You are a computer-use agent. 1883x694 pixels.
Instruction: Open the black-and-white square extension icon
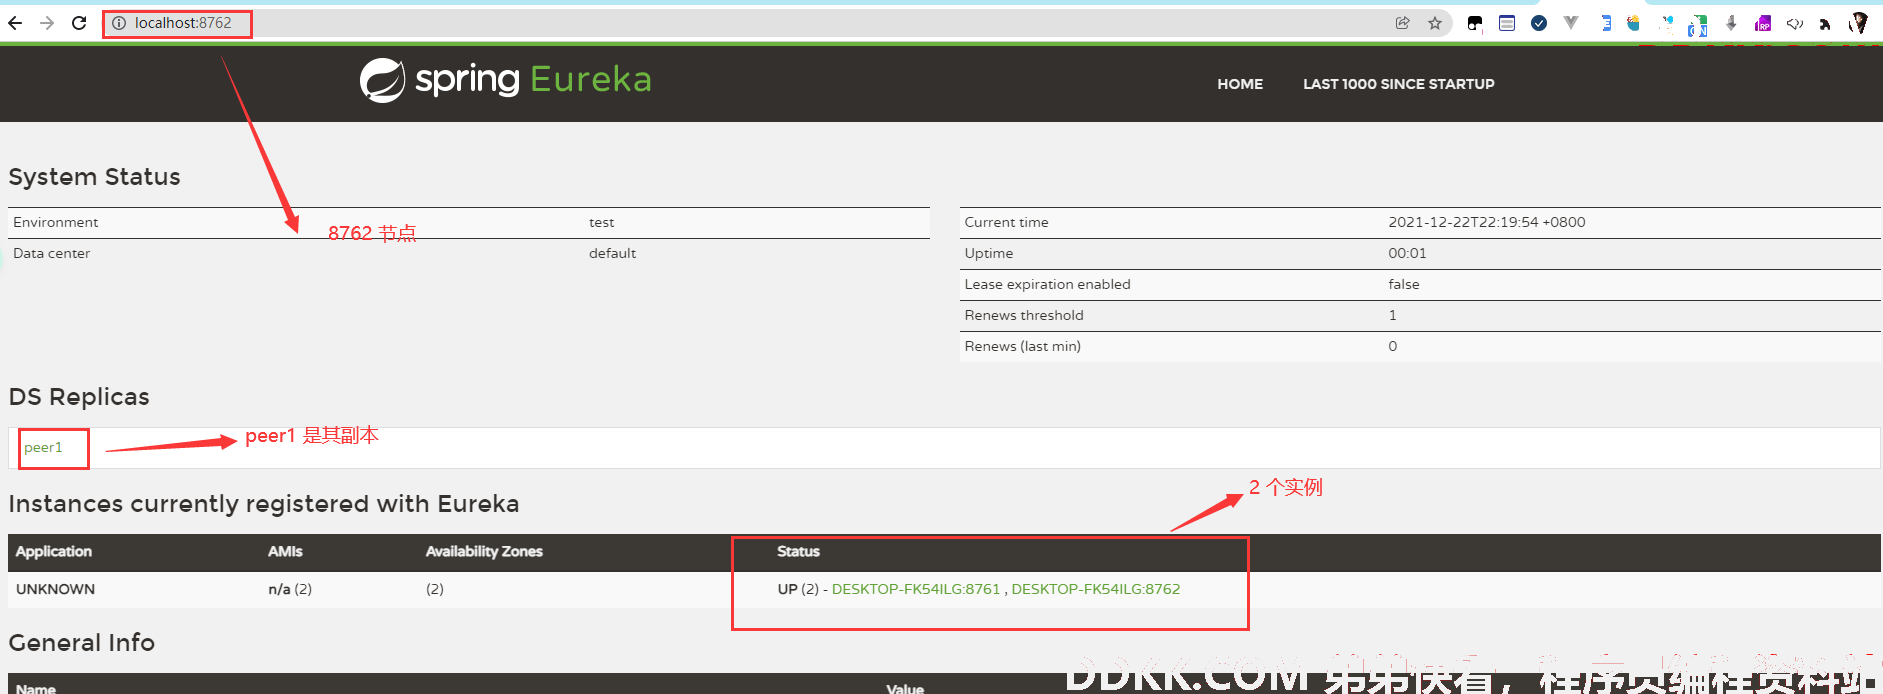point(1475,23)
